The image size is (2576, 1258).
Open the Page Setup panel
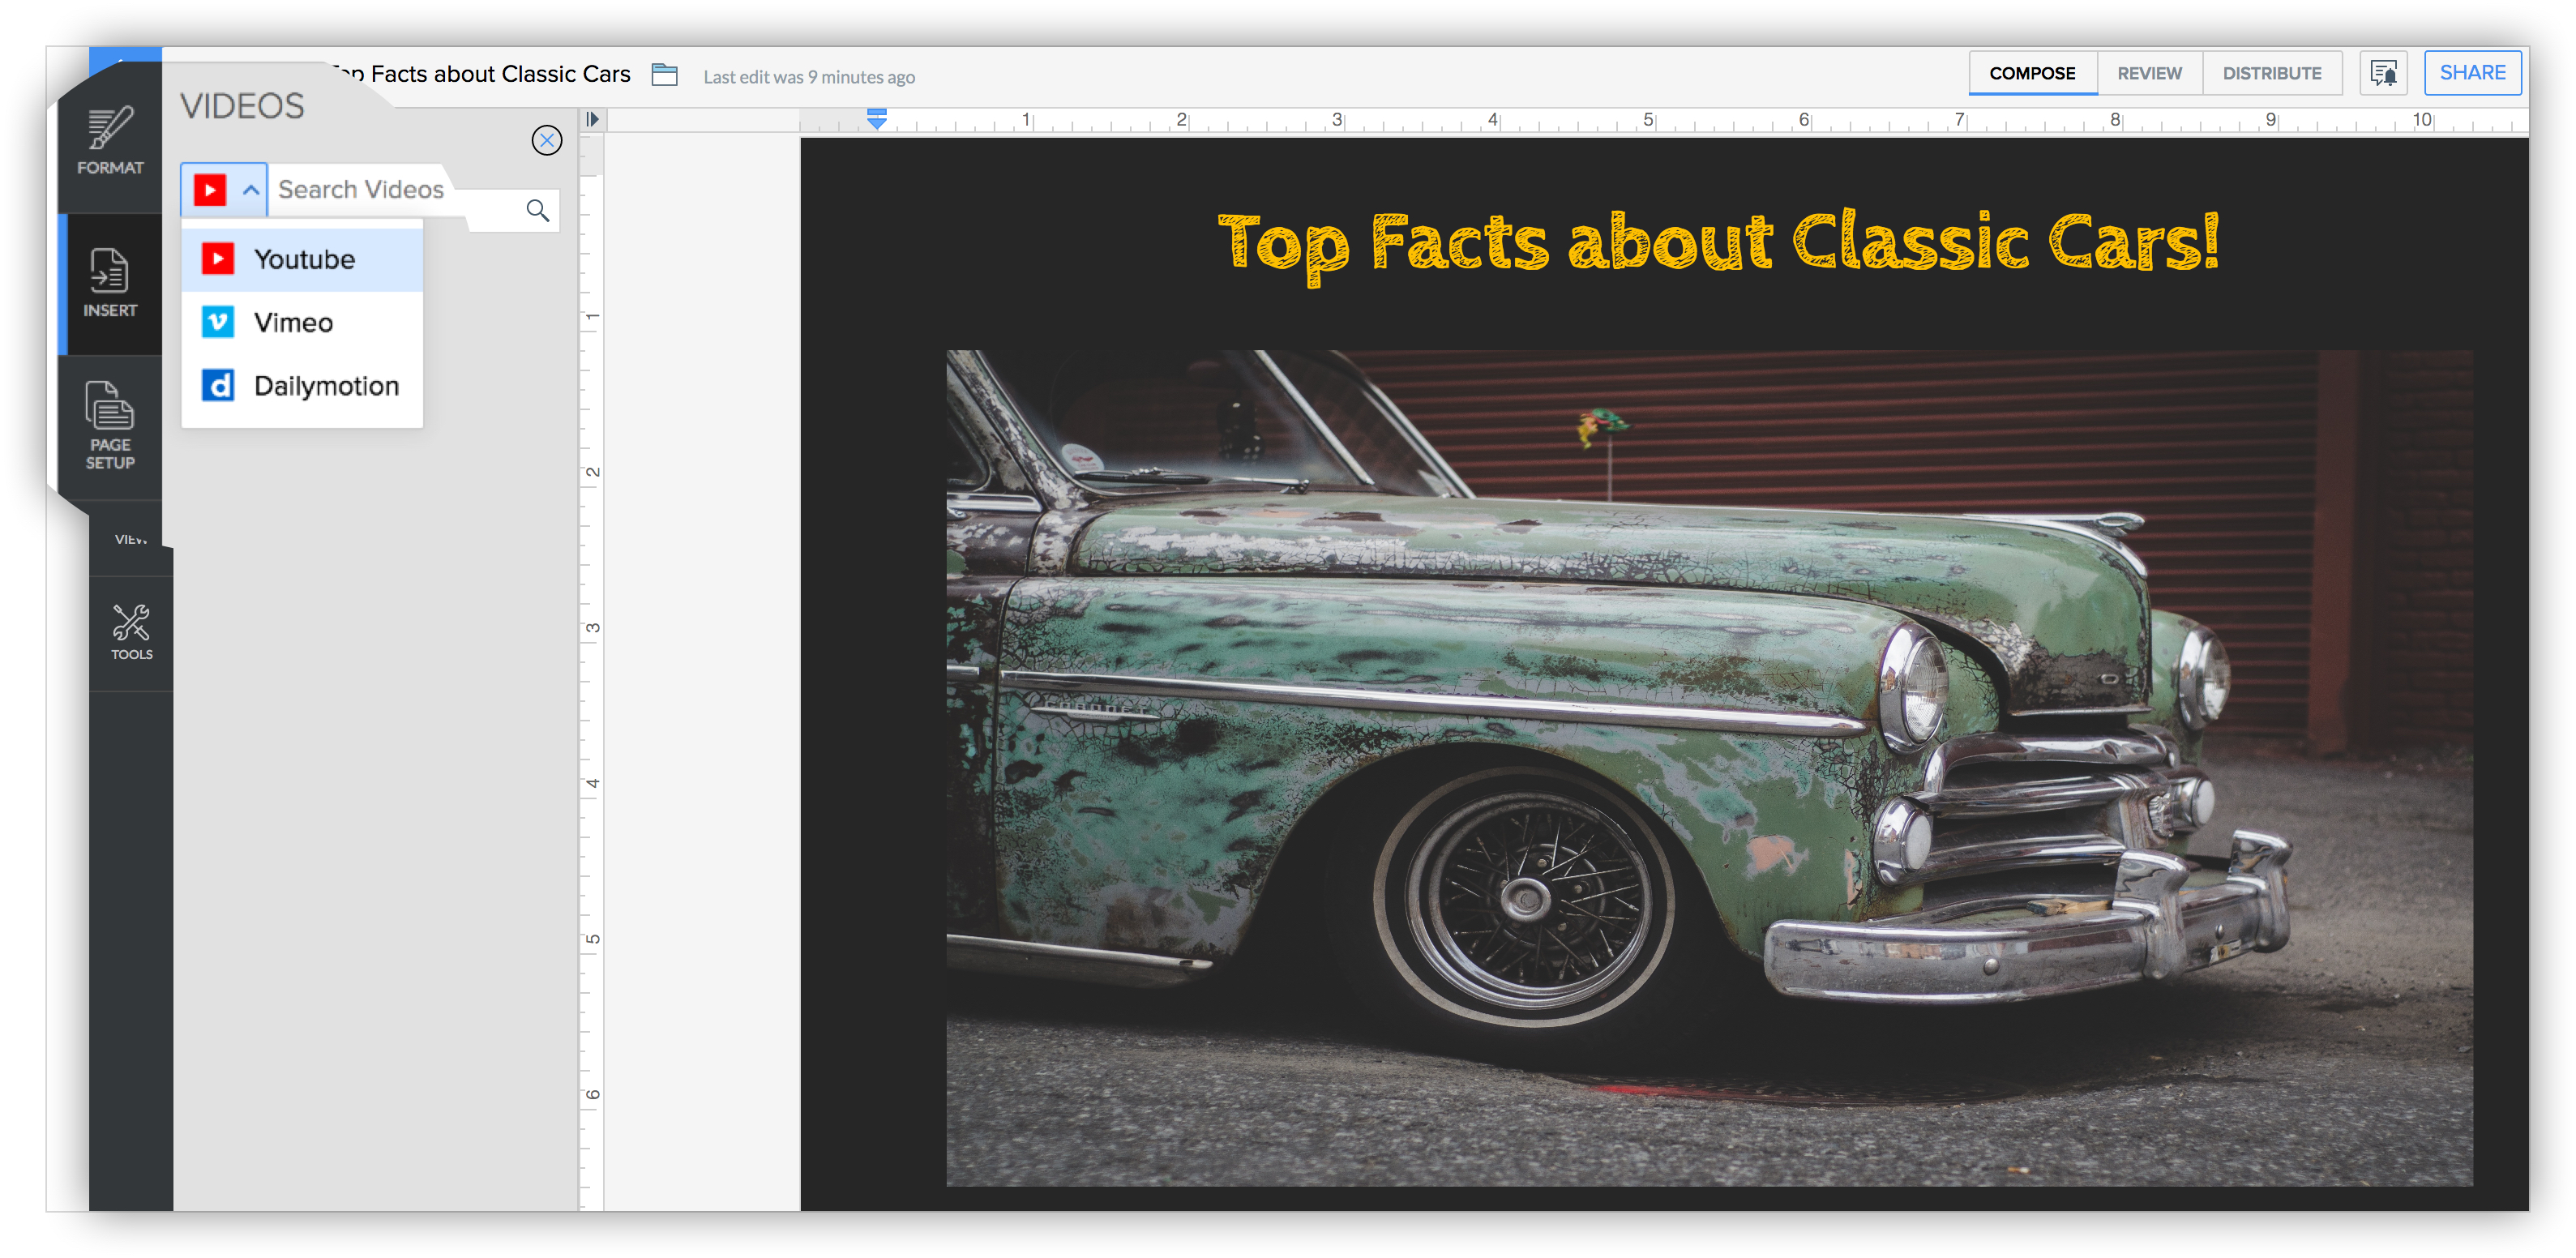click(x=110, y=425)
